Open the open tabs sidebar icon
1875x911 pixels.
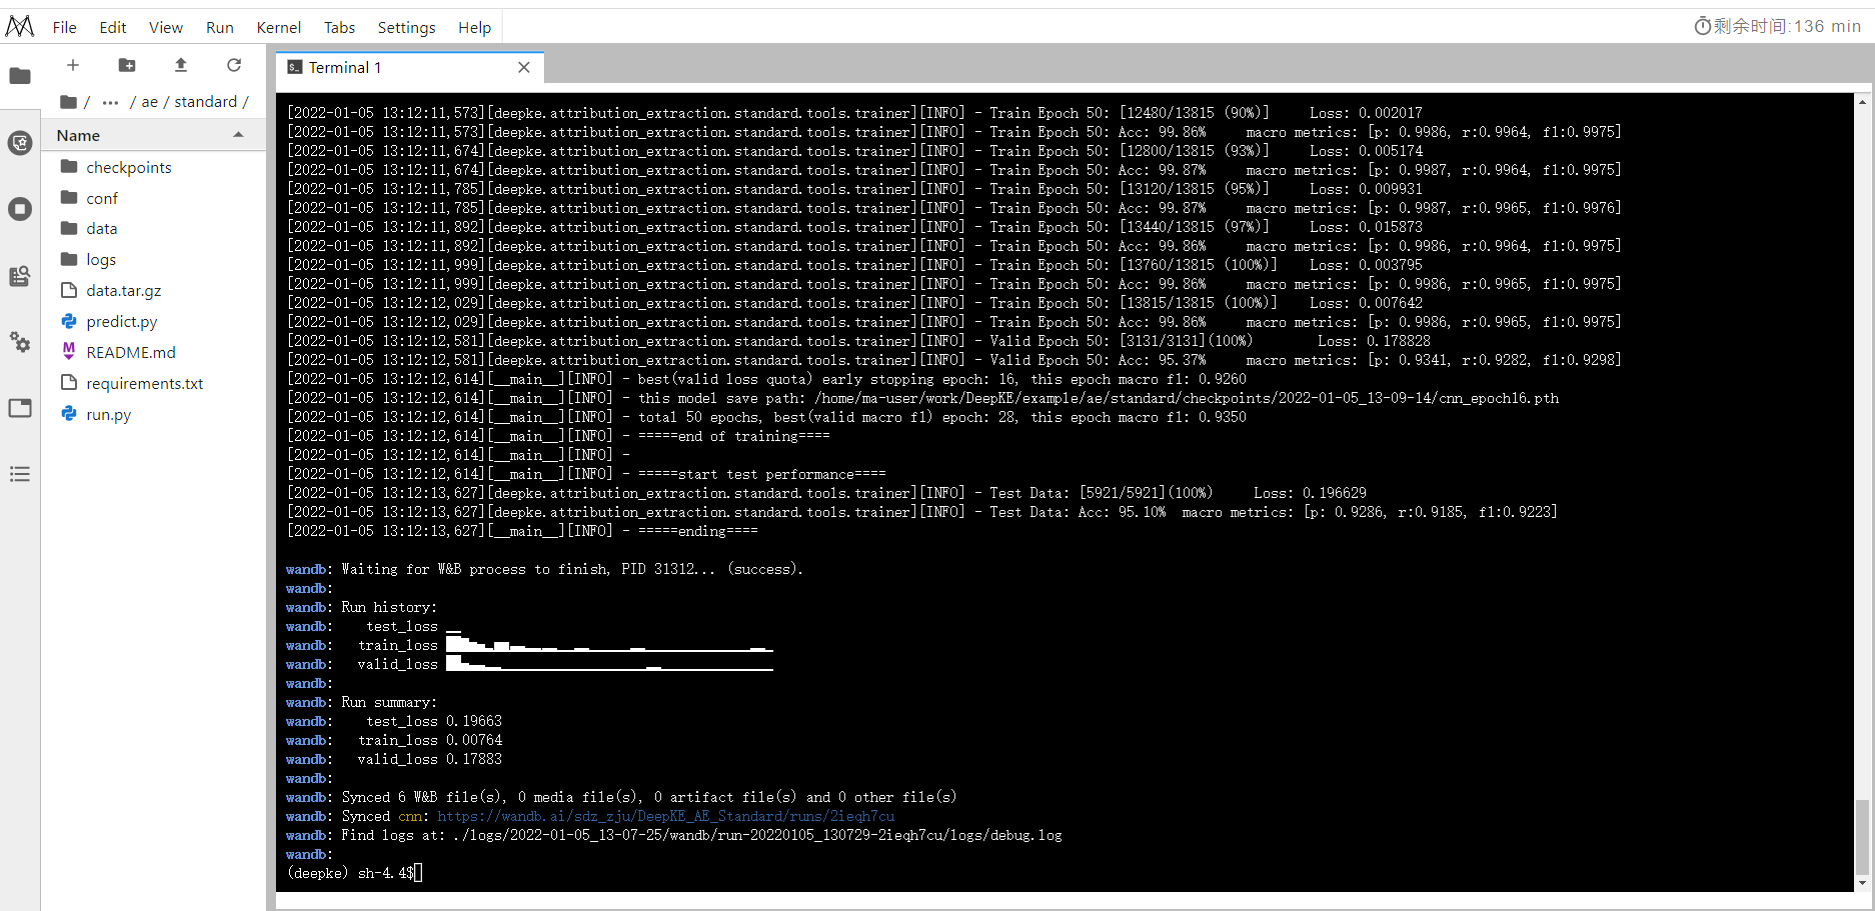[20, 408]
